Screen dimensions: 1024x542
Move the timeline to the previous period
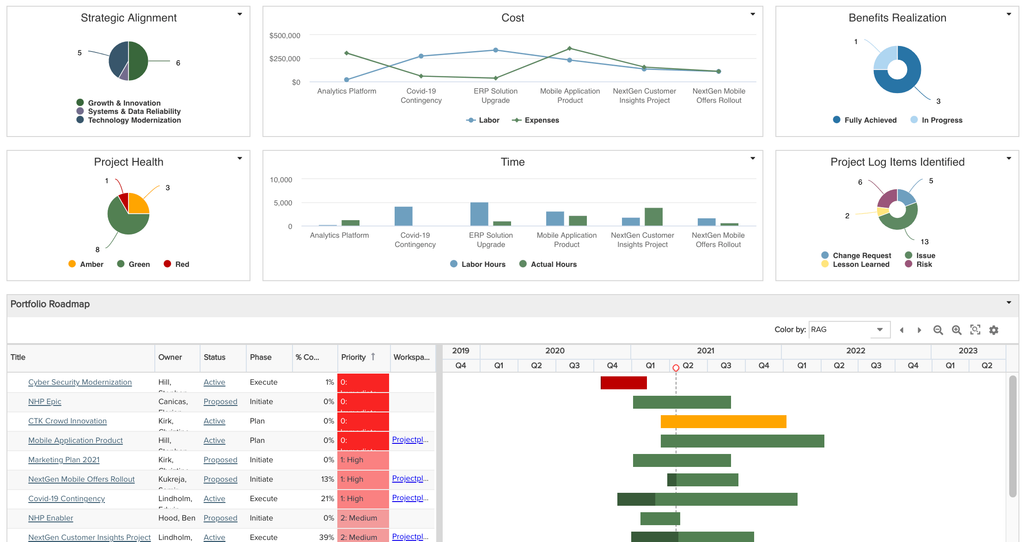point(902,330)
